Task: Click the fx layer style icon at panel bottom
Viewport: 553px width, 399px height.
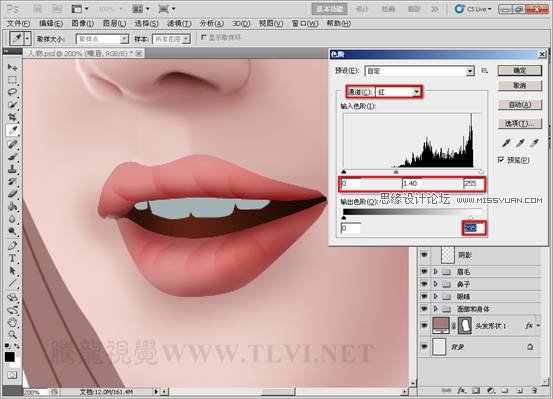Action: tap(461, 391)
